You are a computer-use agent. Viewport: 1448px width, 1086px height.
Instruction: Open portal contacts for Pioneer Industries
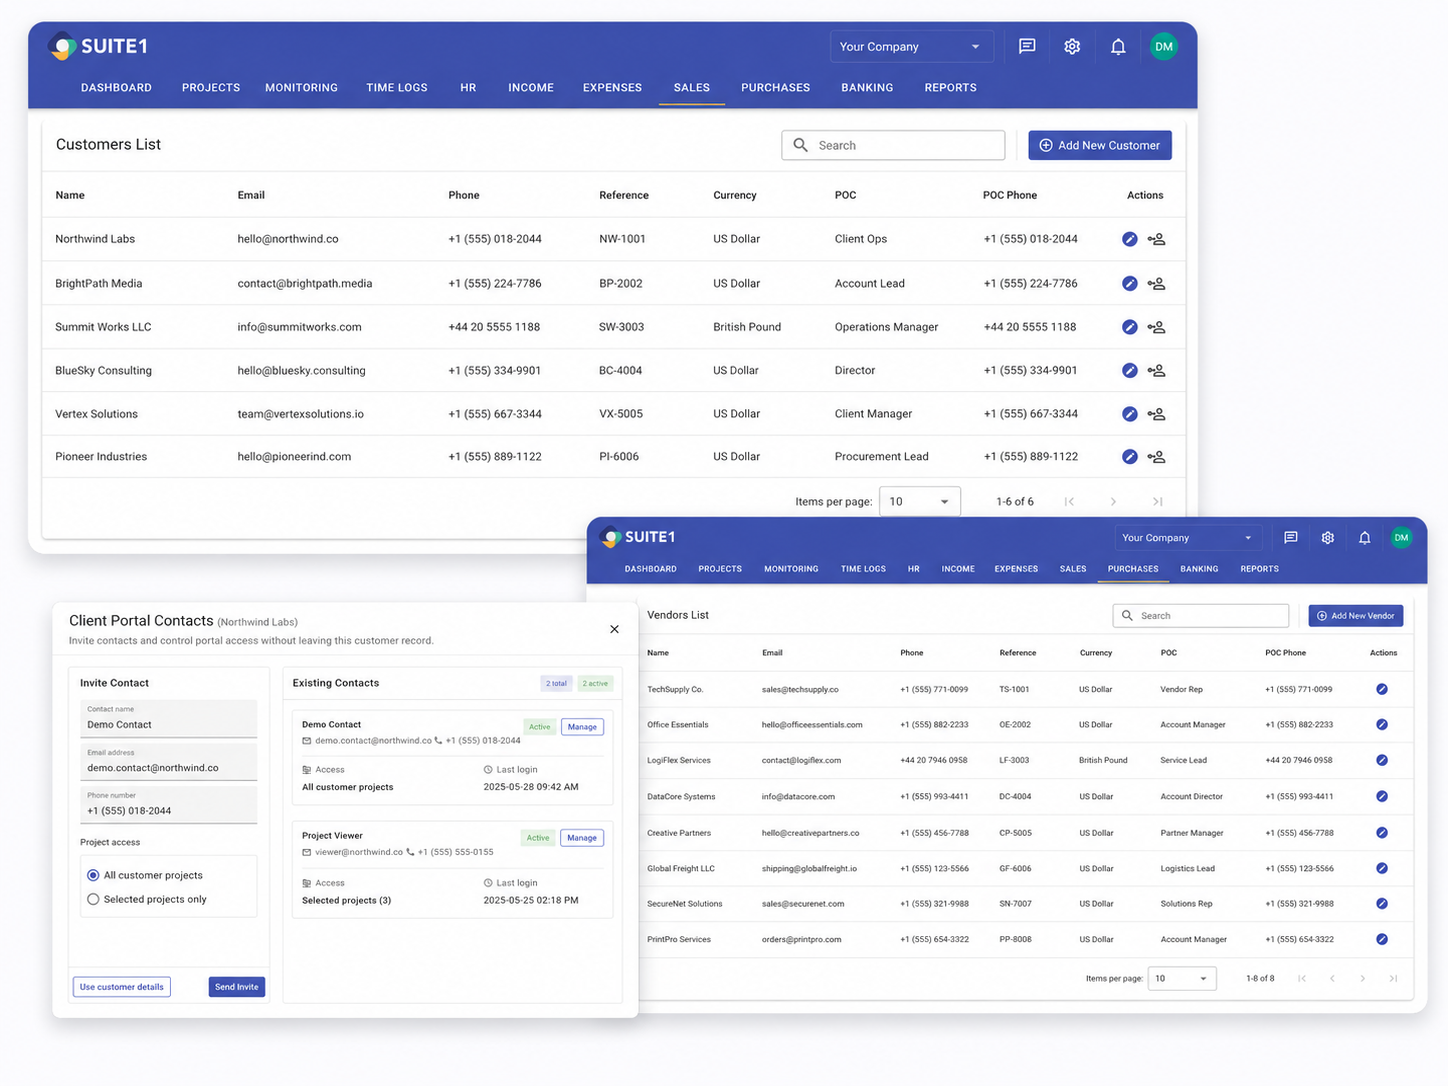(1157, 457)
